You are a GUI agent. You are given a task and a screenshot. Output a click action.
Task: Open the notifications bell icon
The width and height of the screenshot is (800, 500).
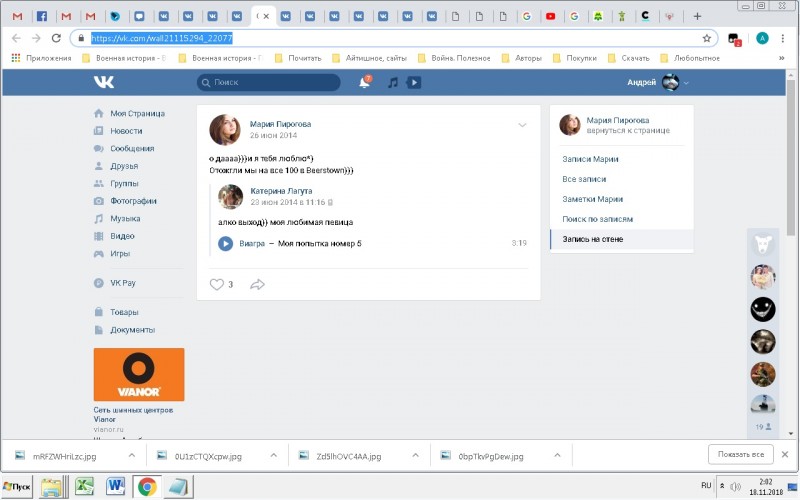click(364, 82)
